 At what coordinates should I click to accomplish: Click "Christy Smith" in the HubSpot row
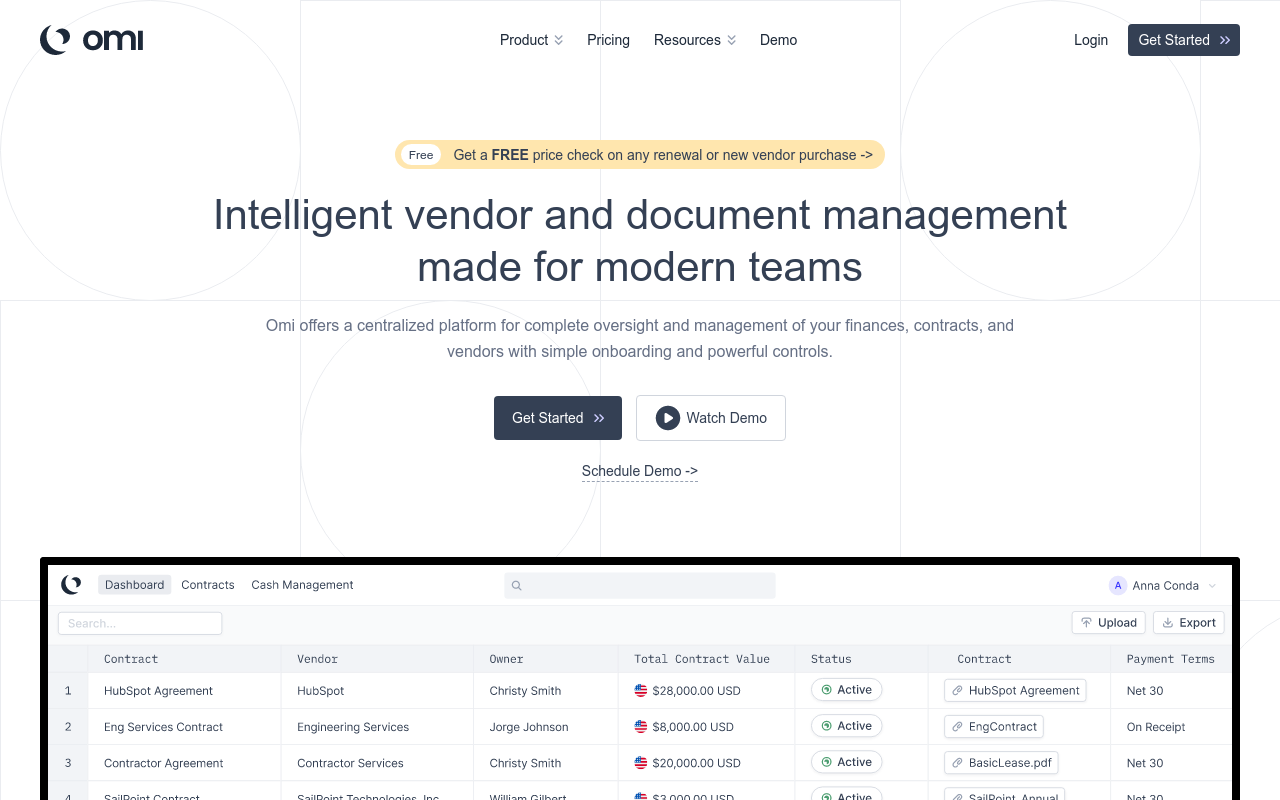click(x=525, y=691)
